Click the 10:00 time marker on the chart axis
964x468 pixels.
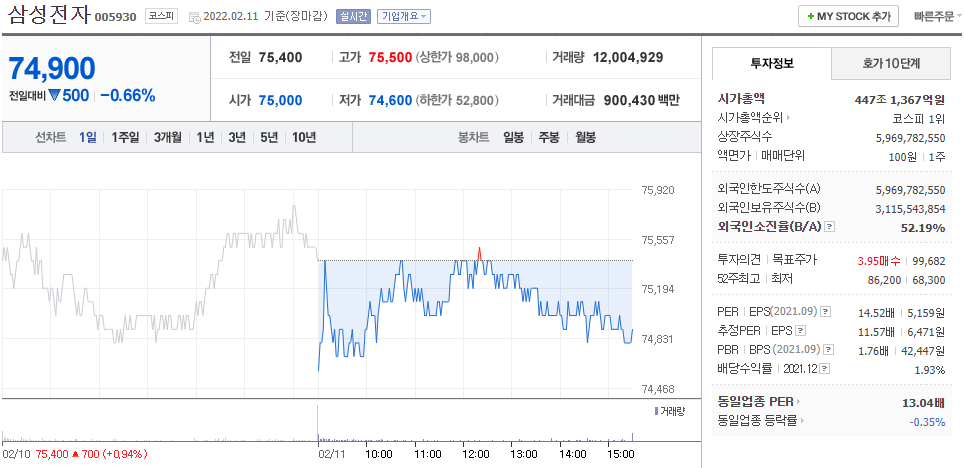pyautogui.click(x=378, y=454)
